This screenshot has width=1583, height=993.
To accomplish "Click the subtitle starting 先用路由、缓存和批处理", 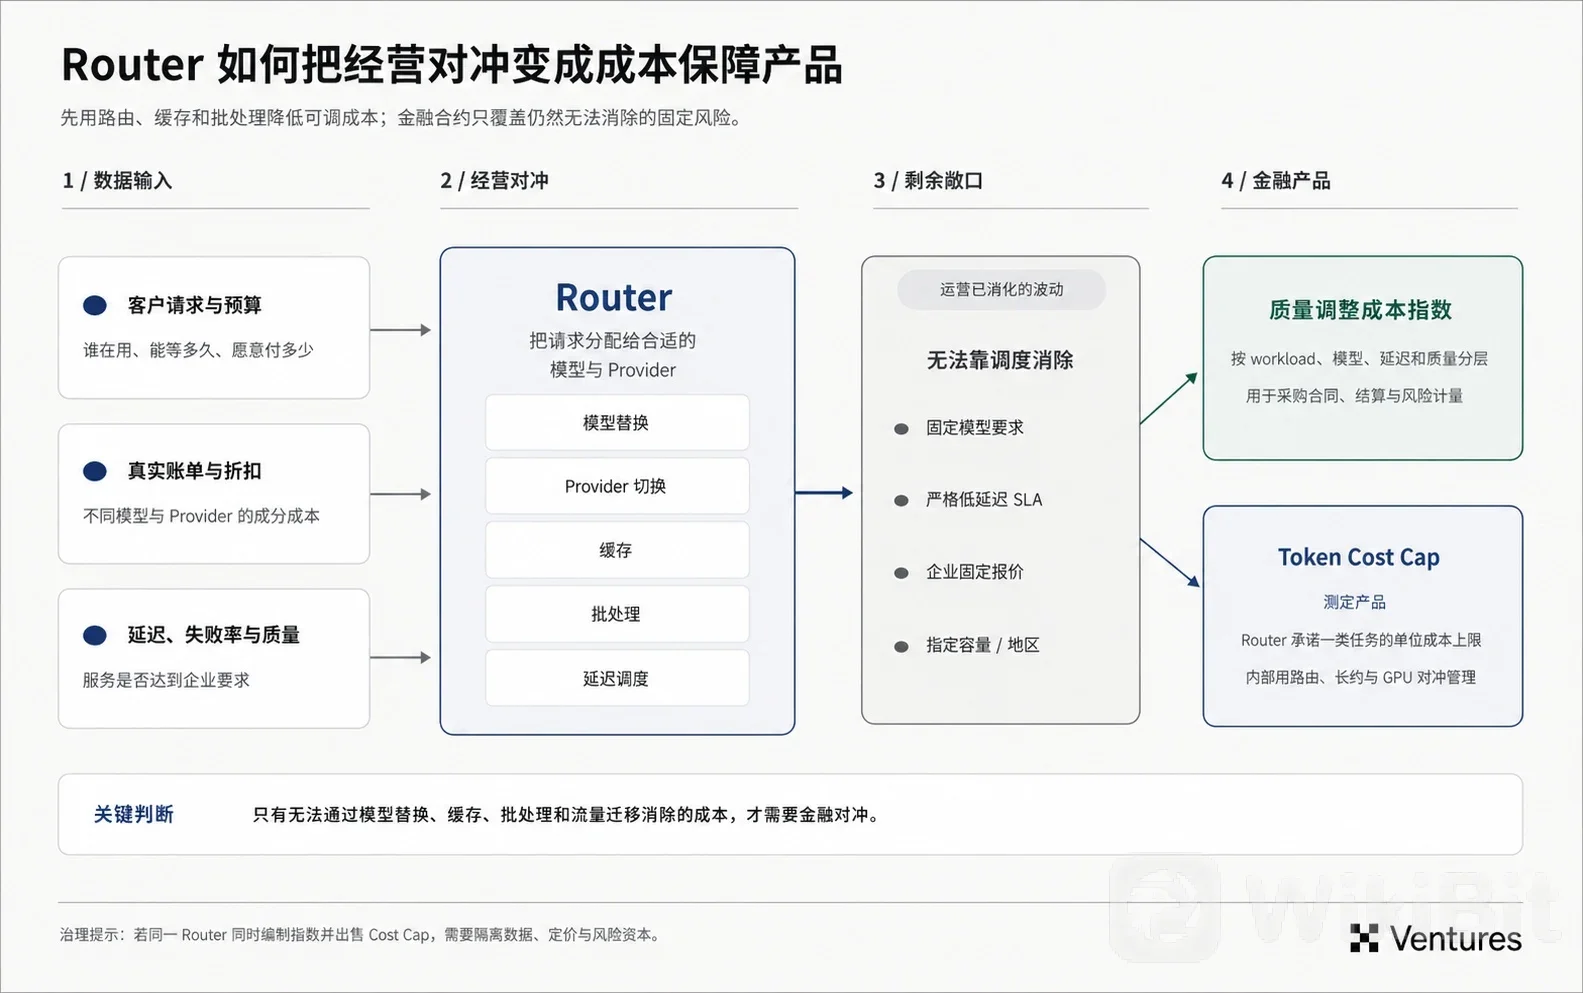I will [x=403, y=118].
